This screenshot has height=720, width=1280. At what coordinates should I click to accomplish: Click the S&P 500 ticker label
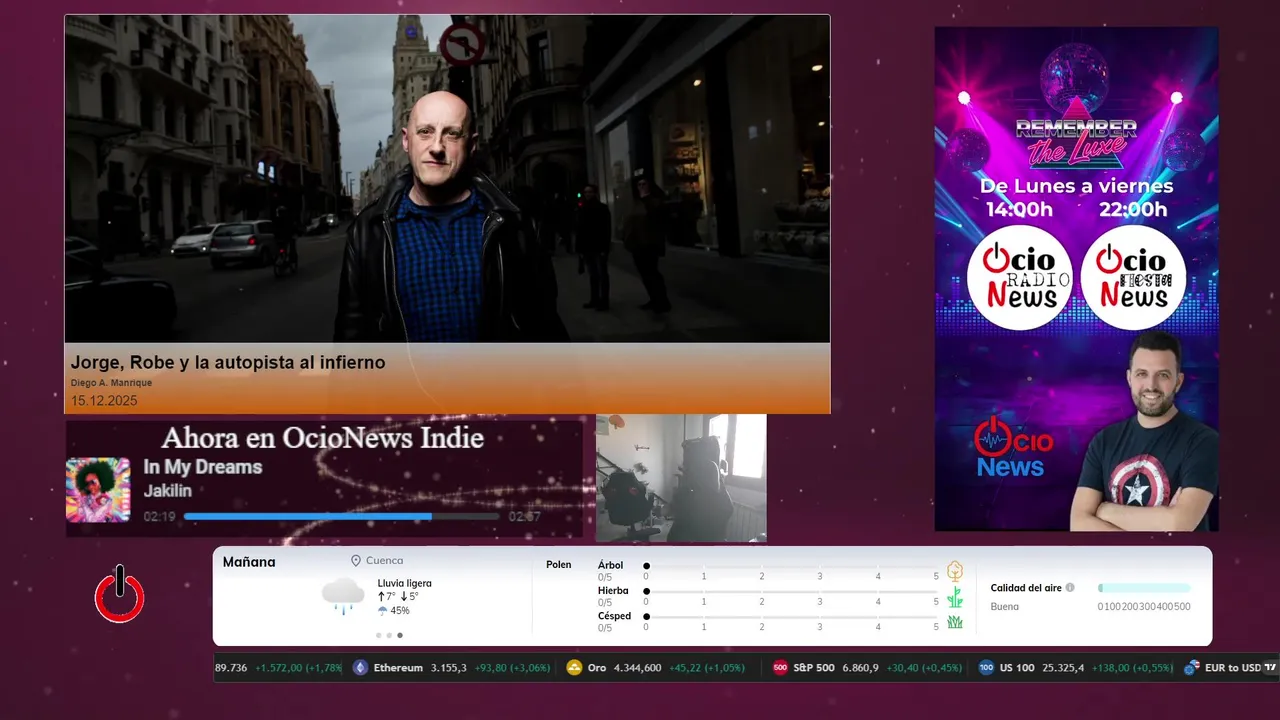click(x=814, y=668)
